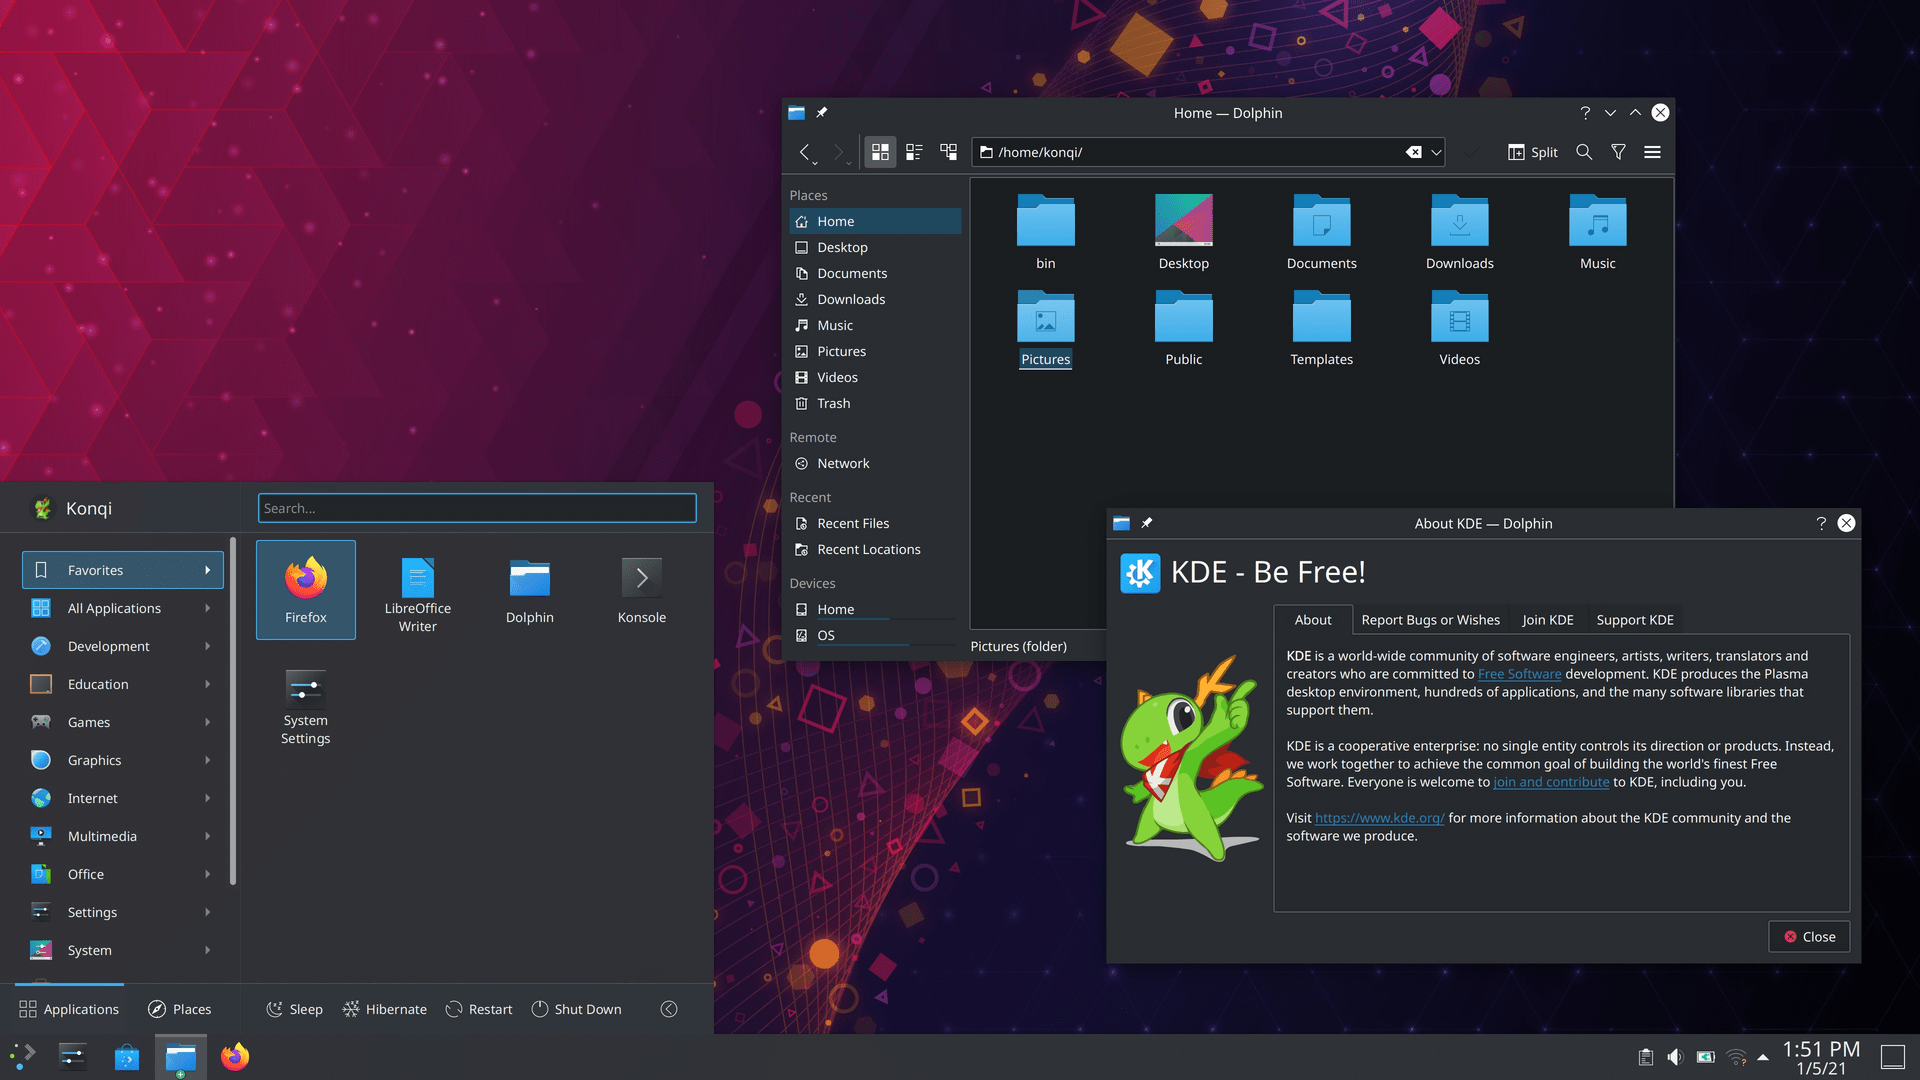Open Dolphin's filter funnel icon

[x=1618, y=152]
